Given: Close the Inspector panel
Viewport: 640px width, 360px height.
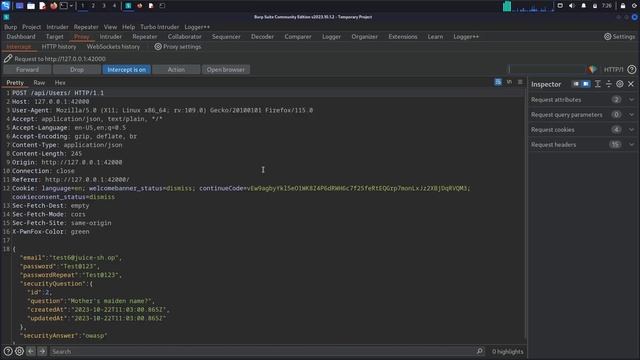Looking at the screenshot, I should [x=631, y=84].
